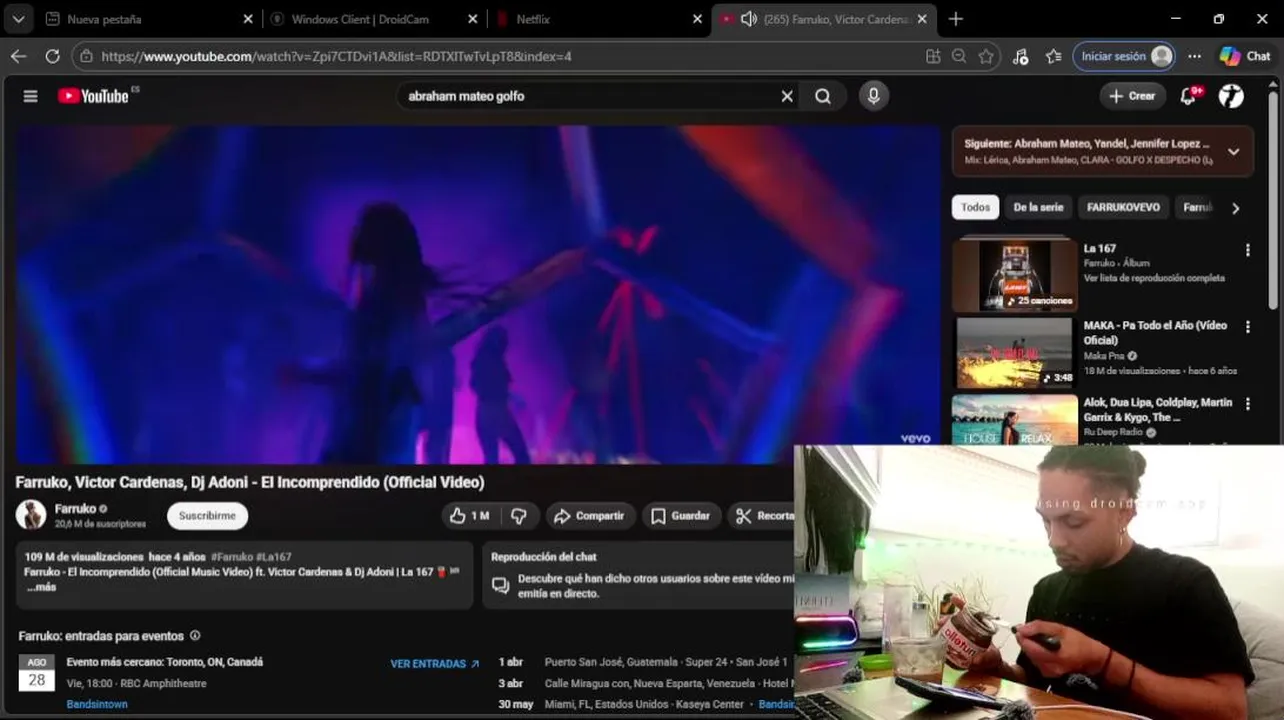1284x720 pixels.
Task: Click the Recortar clip button
Action: click(762, 516)
